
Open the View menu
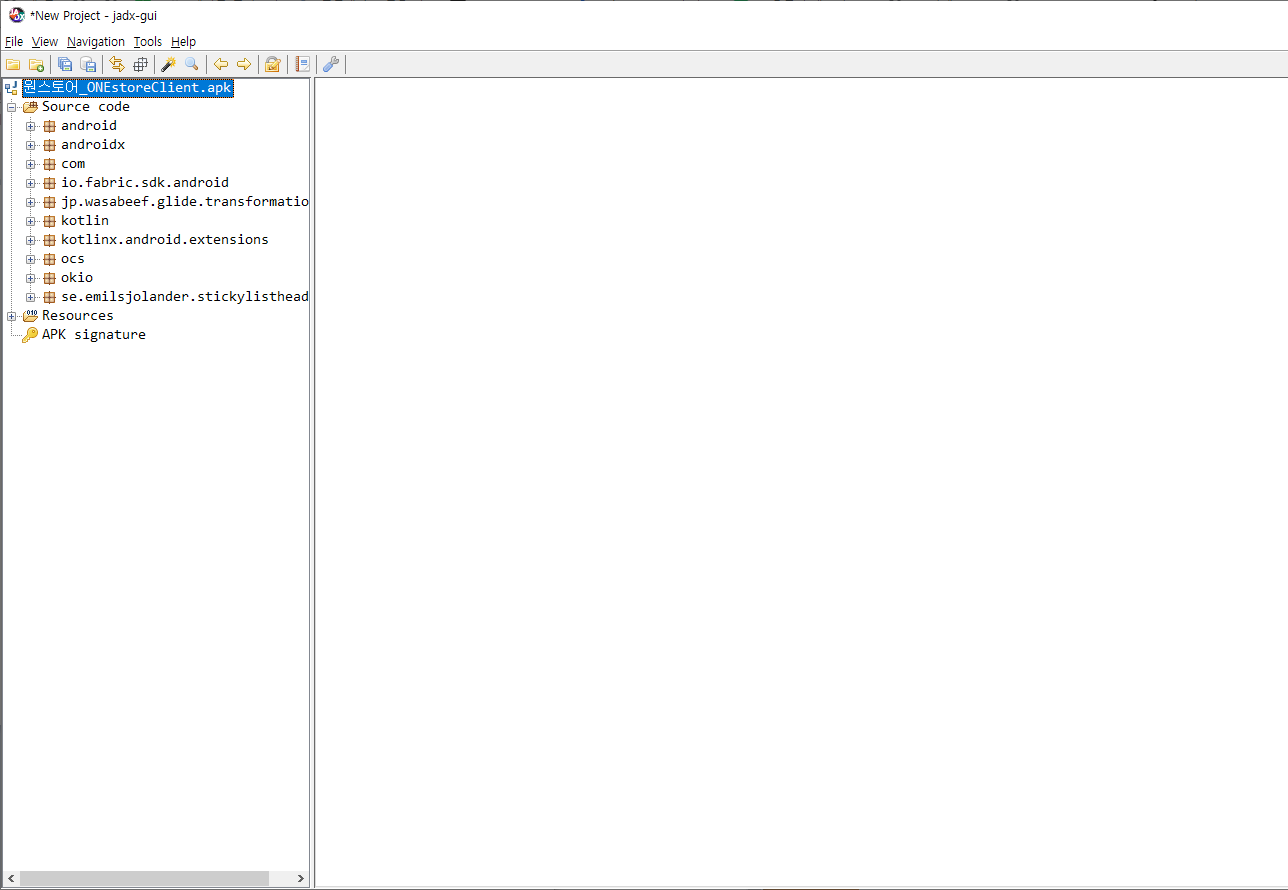pyautogui.click(x=45, y=42)
